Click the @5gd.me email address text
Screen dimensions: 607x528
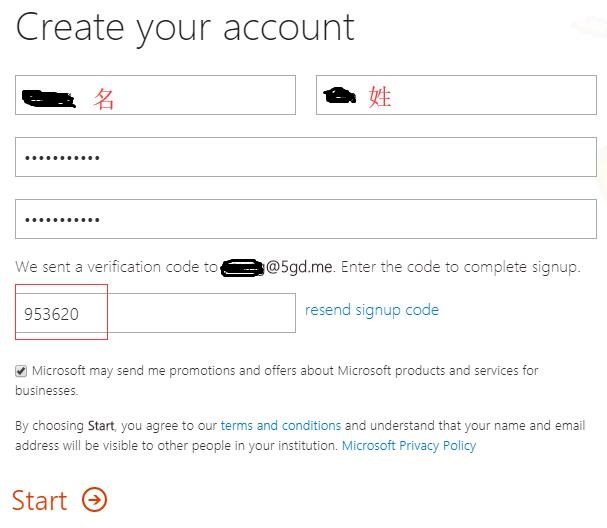(299, 267)
